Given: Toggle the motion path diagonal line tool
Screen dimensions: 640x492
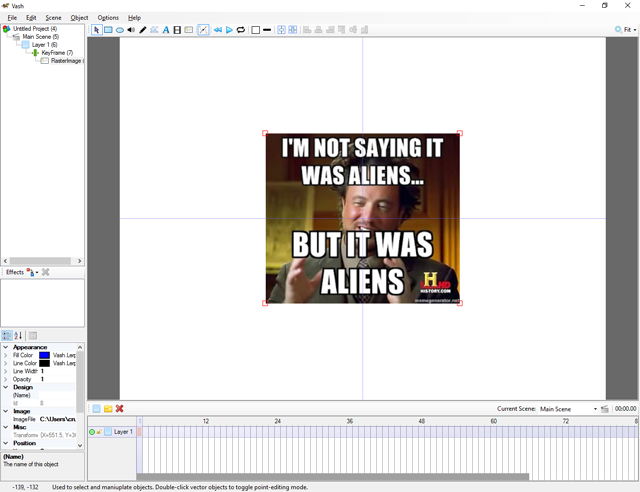Looking at the screenshot, I should coord(203,30).
